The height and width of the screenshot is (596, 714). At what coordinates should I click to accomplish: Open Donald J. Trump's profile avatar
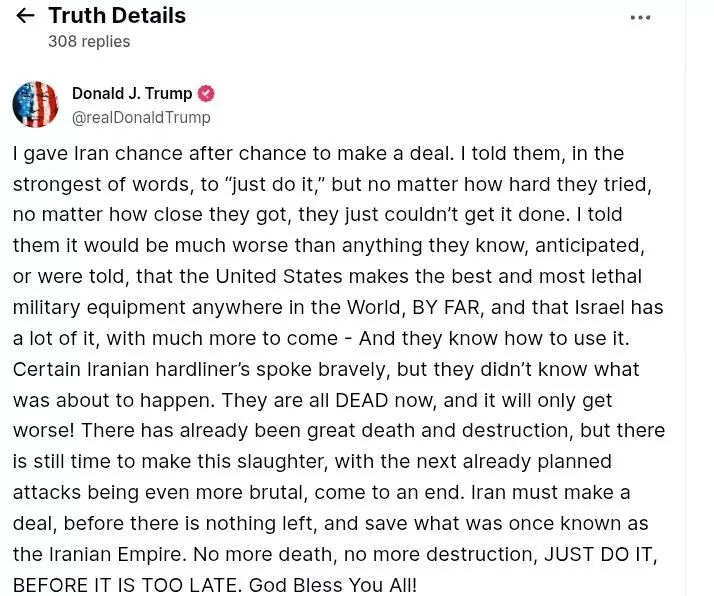tap(35, 105)
